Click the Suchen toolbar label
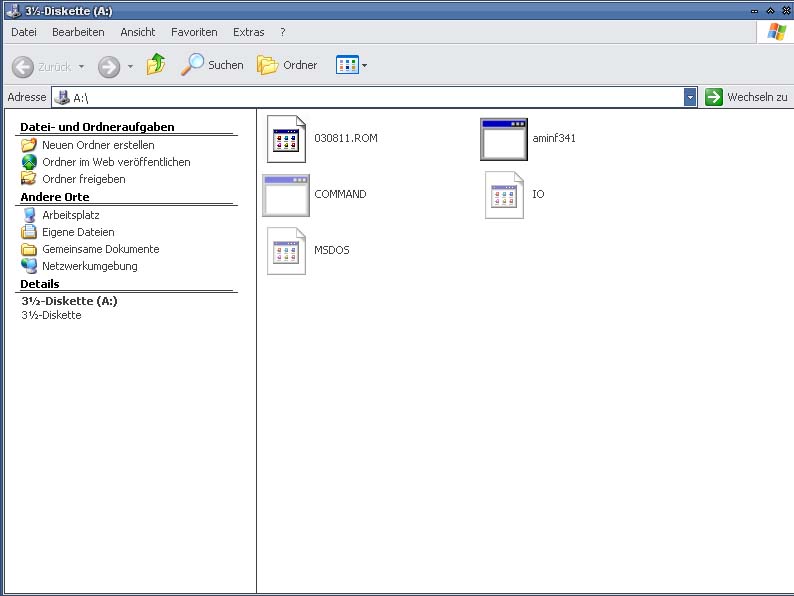This screenshot has width=794, height=596. (226, 65)
